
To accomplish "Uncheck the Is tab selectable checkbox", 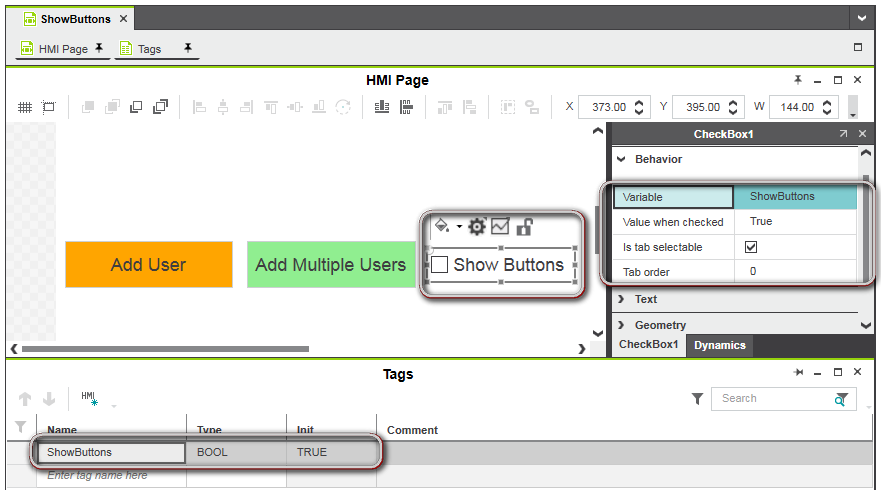I will pos(751,247).
